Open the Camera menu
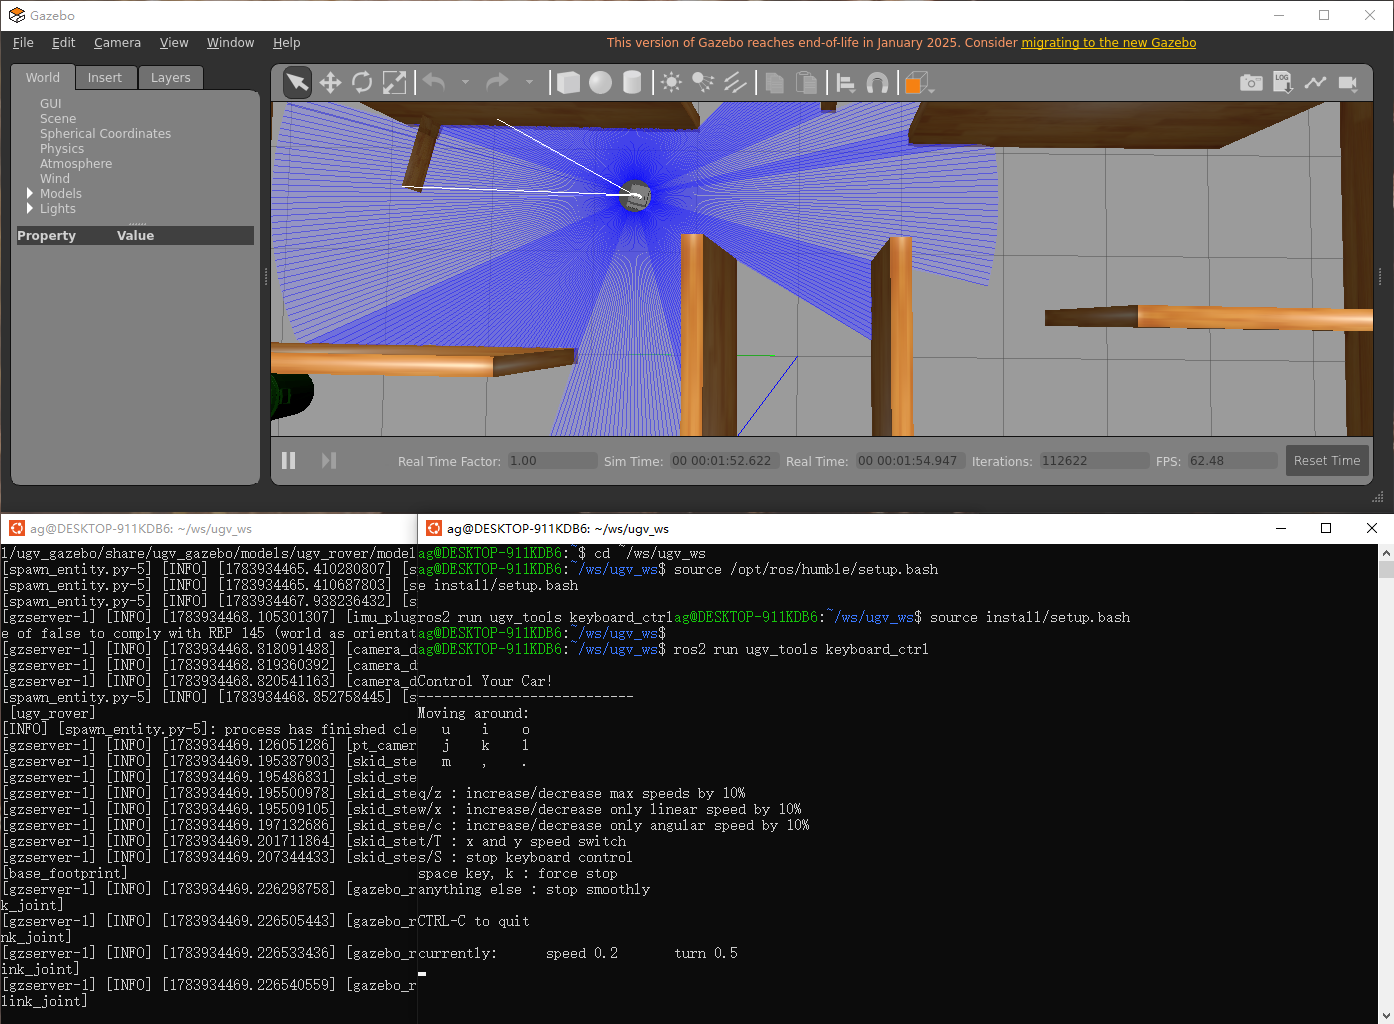Screen dimensions: 1394x1024 click(117, 43)
